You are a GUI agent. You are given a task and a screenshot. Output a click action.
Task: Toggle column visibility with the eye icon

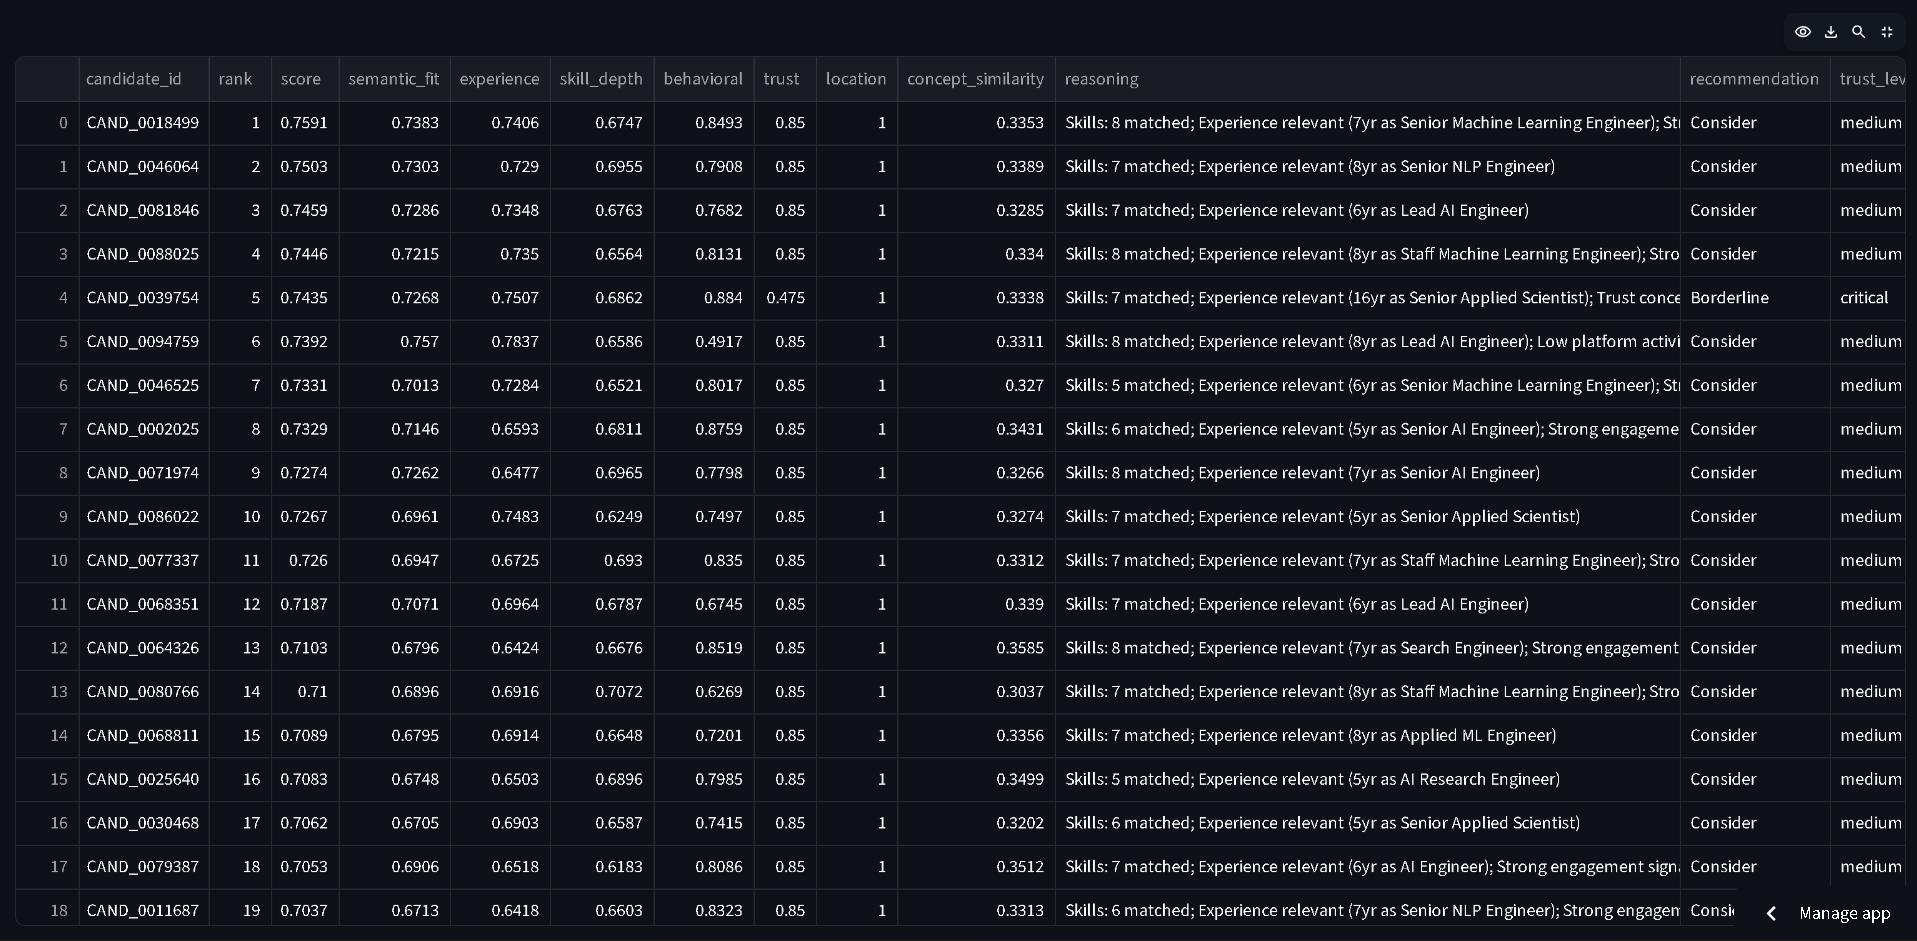click(1803, 32)
